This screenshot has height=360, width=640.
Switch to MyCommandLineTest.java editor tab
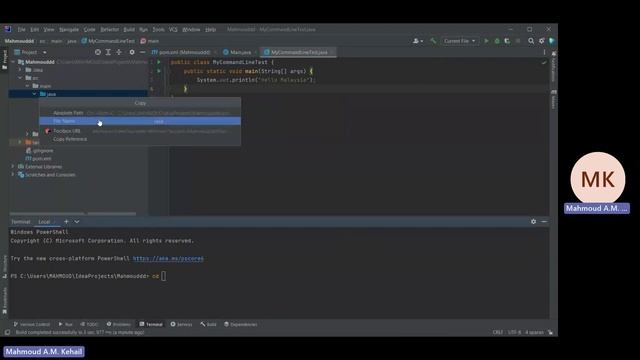pyautogui.click(x=298, y=52)
